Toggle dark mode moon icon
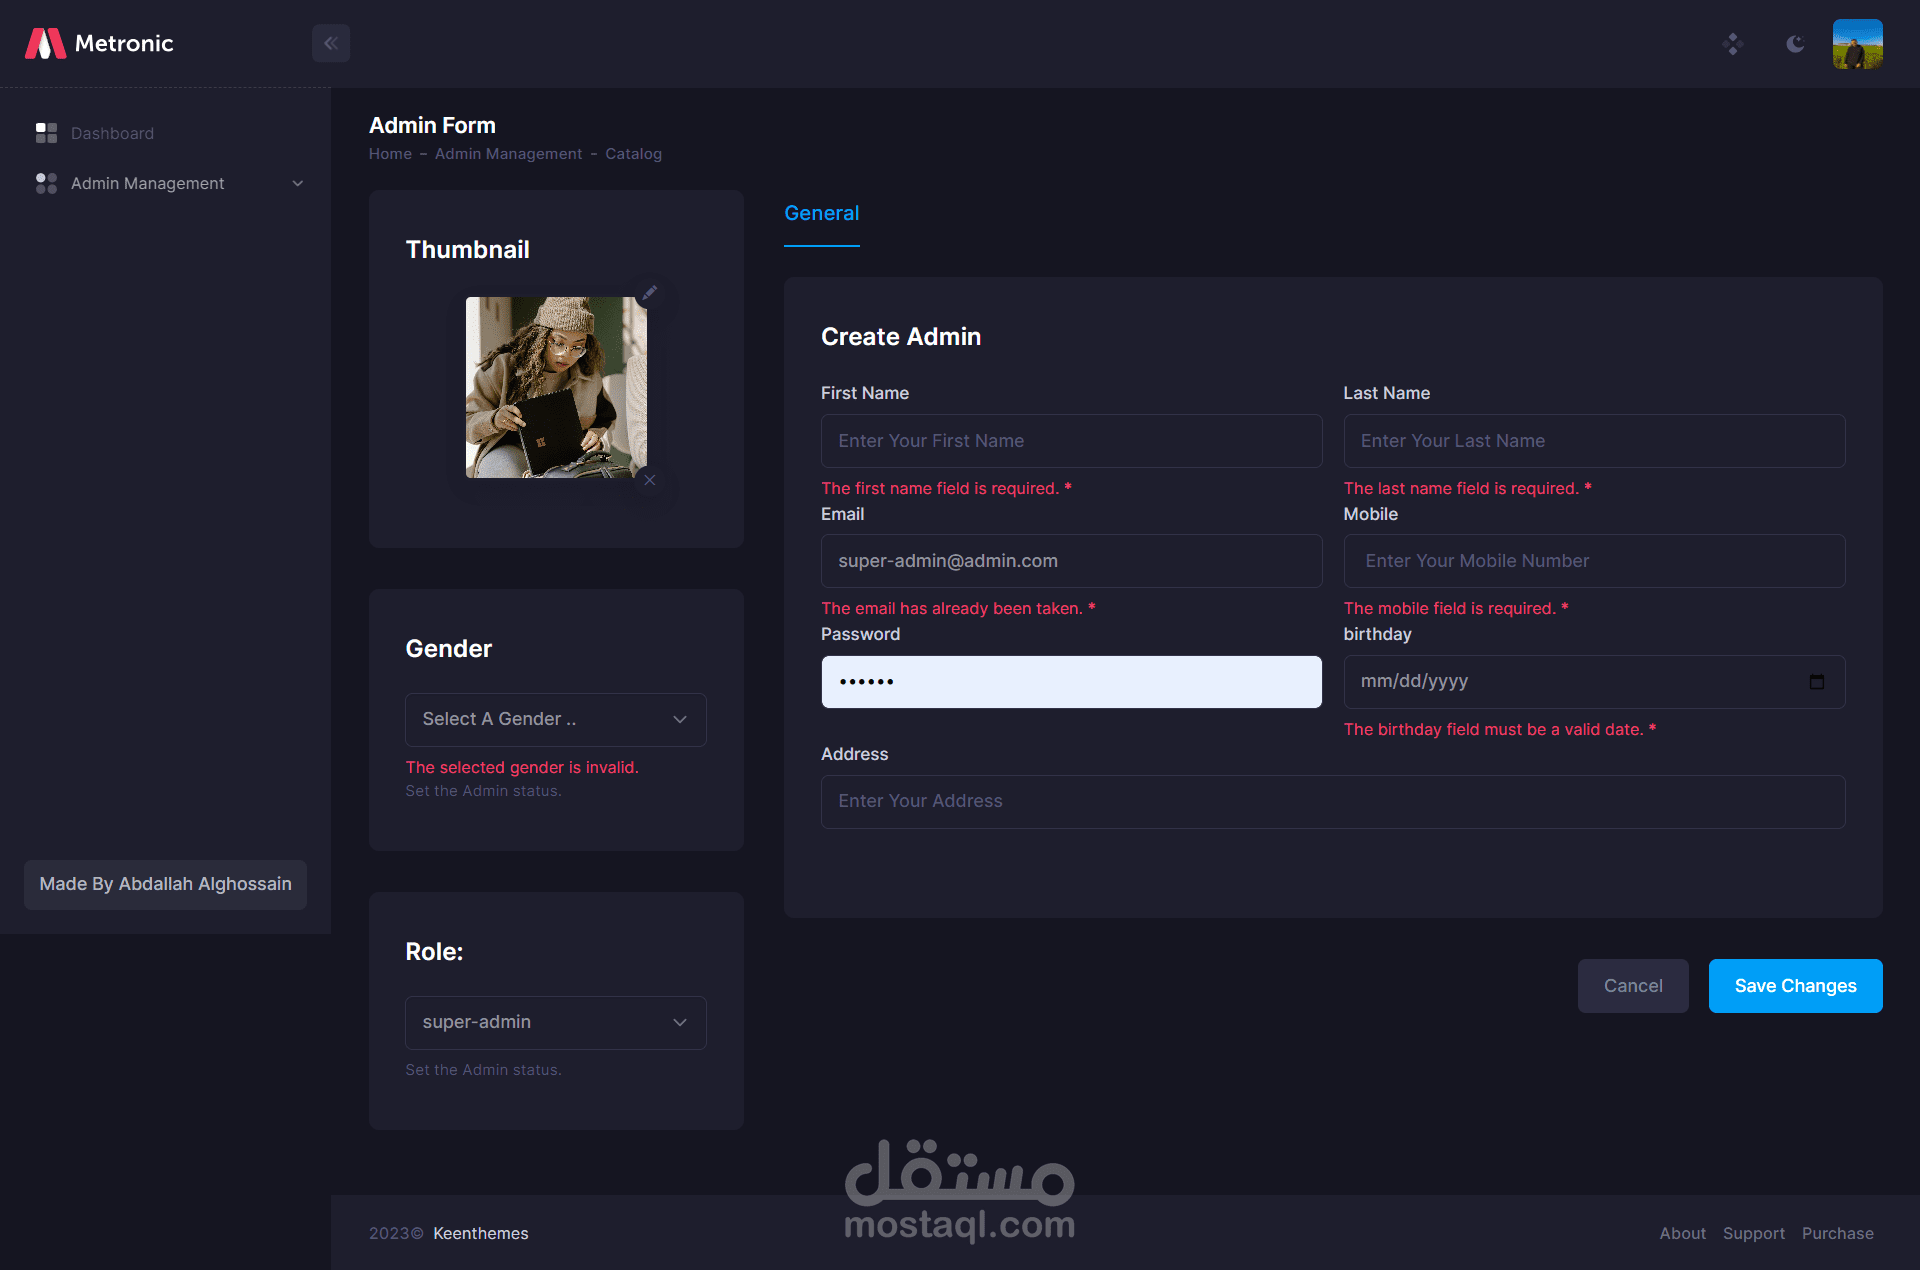 pyautogui.click(x=1795, y=44)
